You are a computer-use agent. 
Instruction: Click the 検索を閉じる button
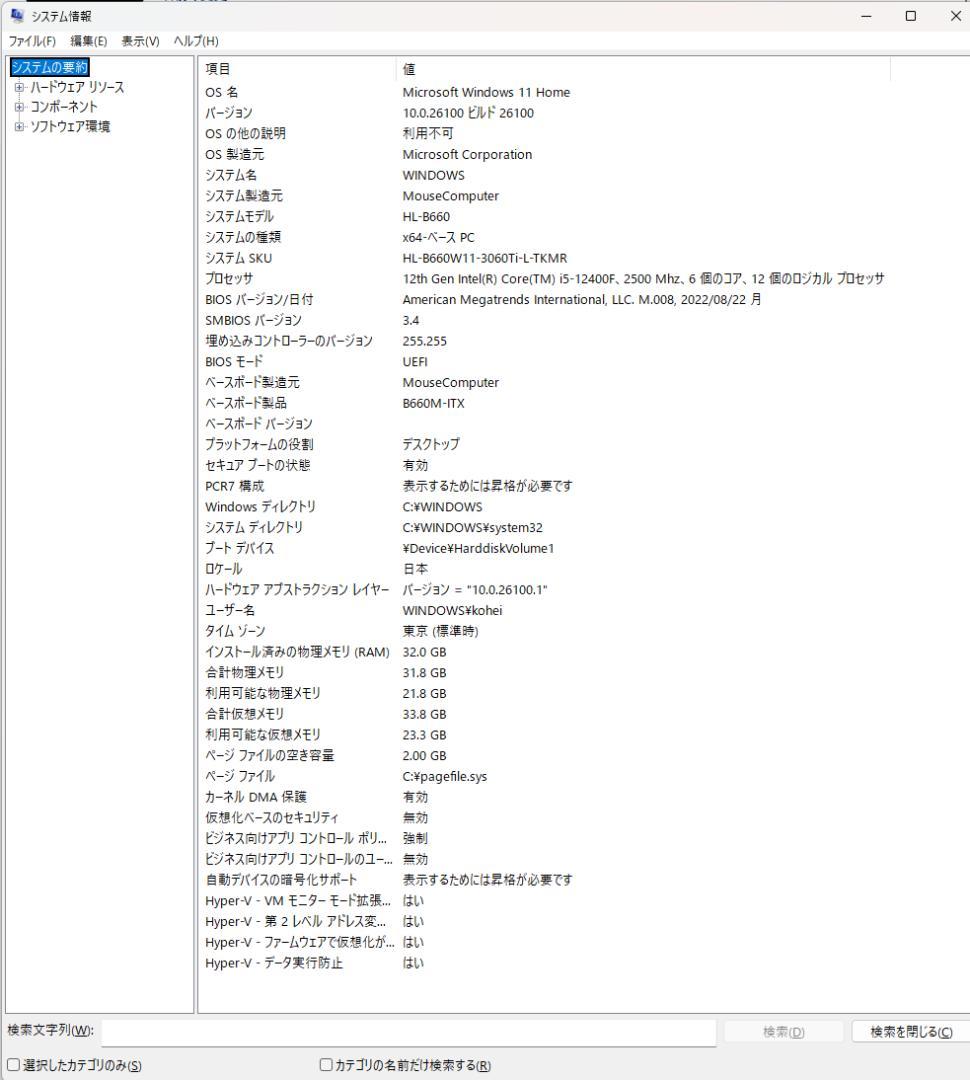pyautogui.click(x=910, y=1032)
